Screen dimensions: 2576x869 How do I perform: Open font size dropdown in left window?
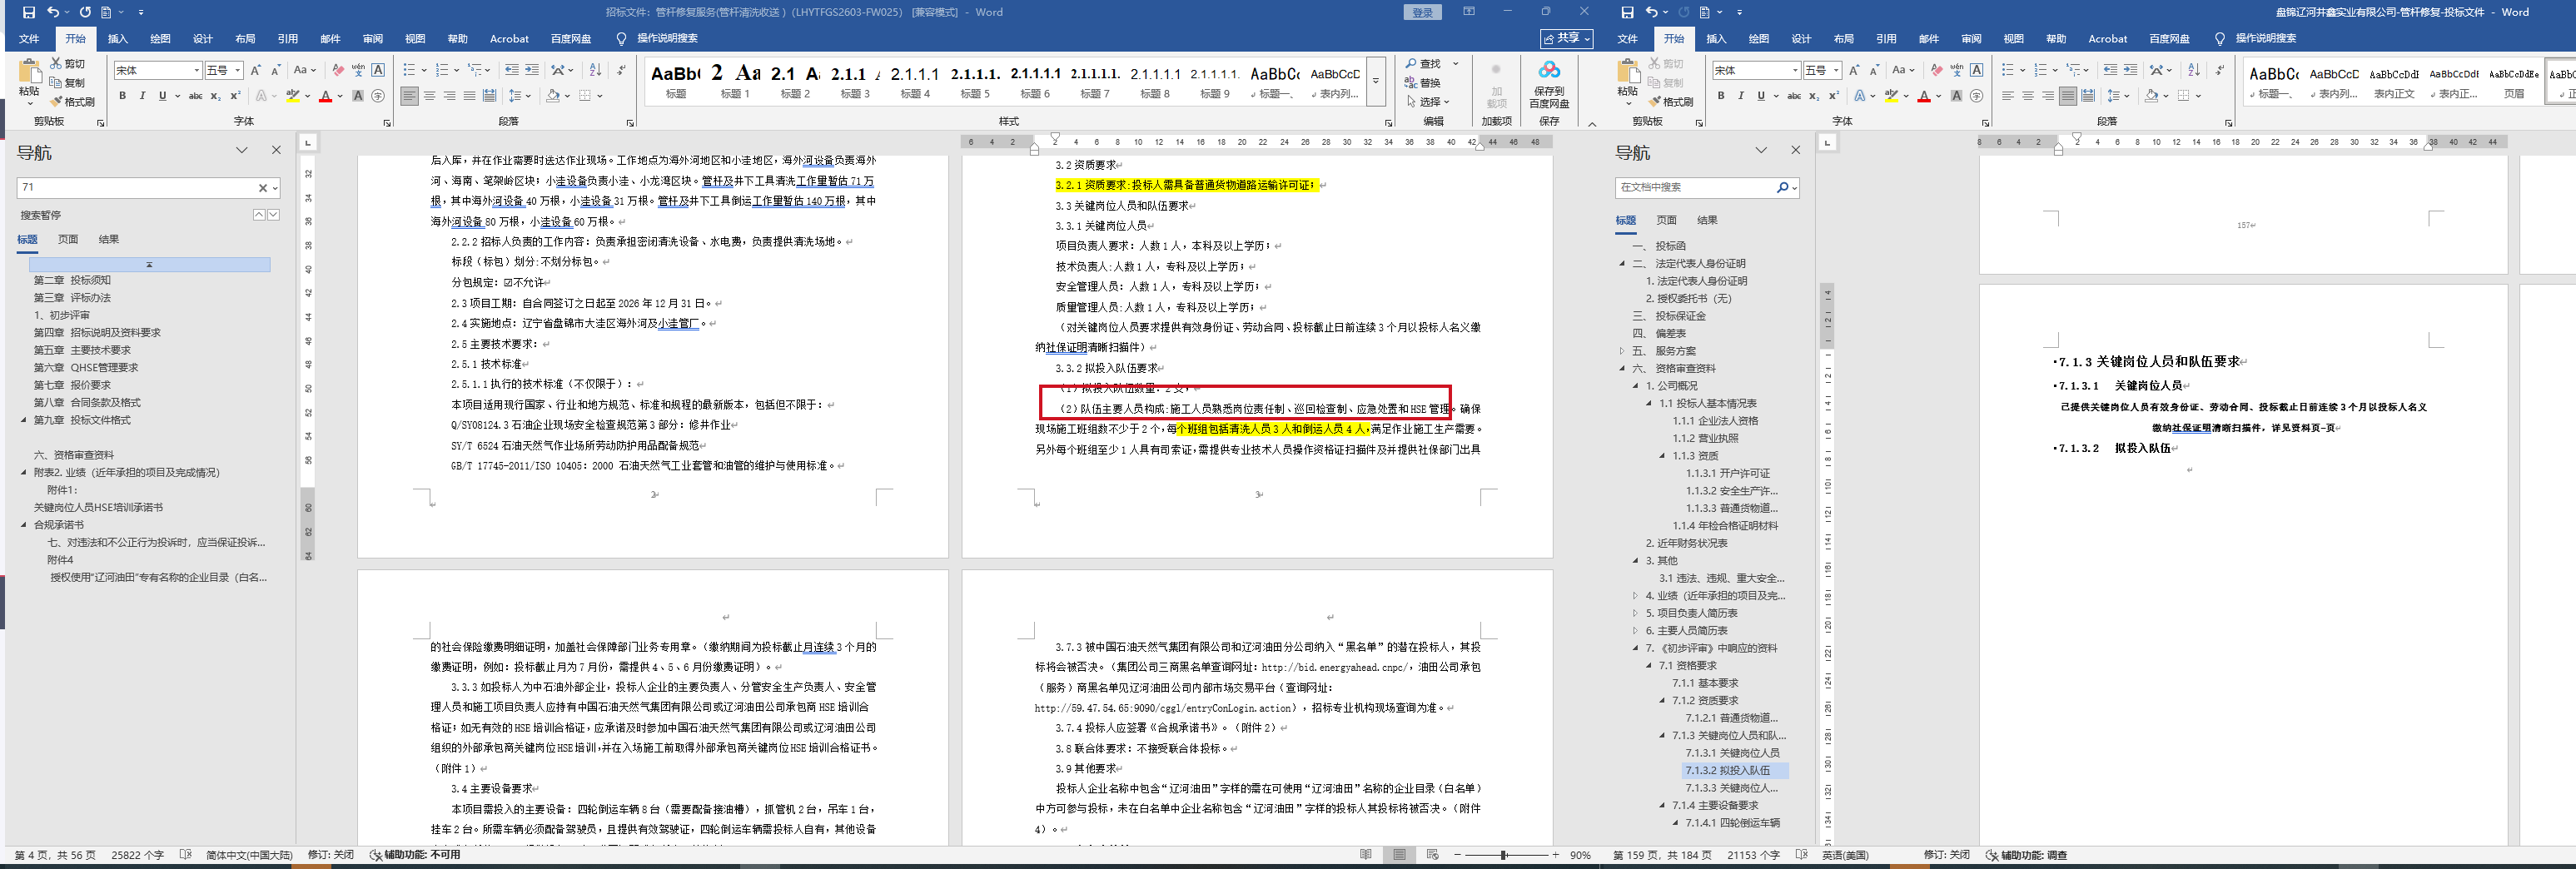(x=238, y=70)
